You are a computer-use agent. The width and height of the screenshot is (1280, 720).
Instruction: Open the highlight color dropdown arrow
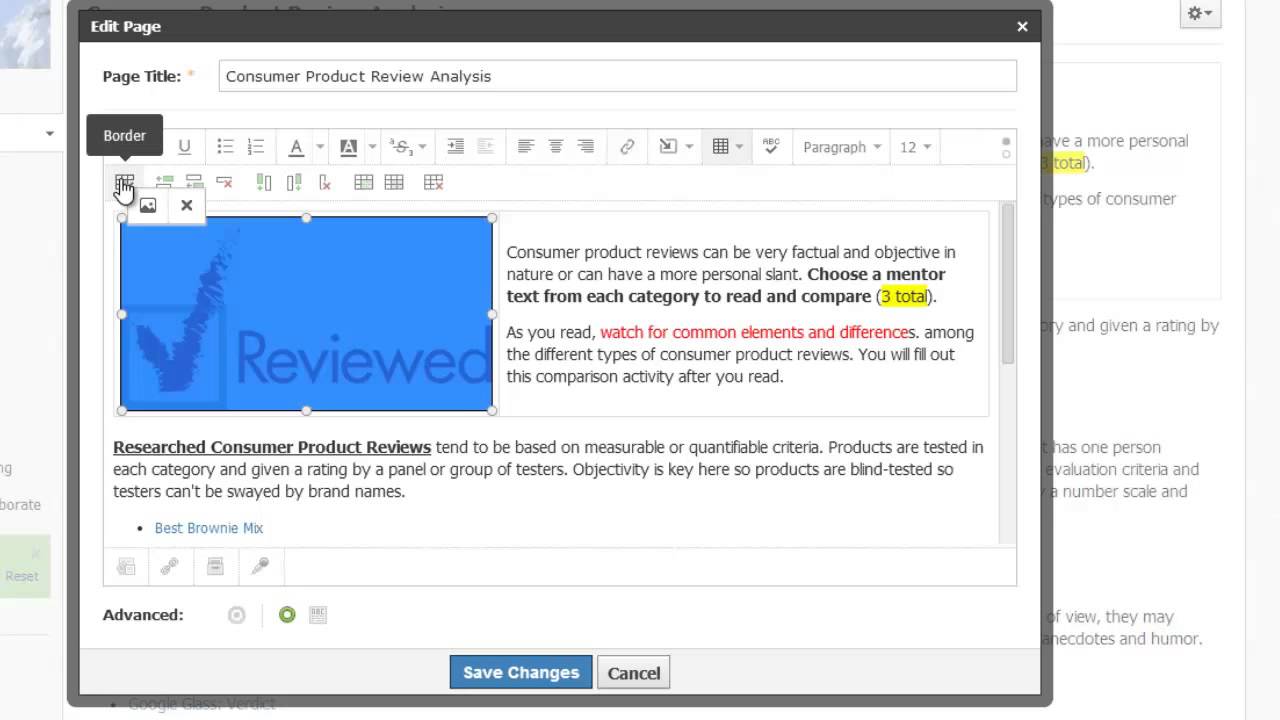point(372,147)
